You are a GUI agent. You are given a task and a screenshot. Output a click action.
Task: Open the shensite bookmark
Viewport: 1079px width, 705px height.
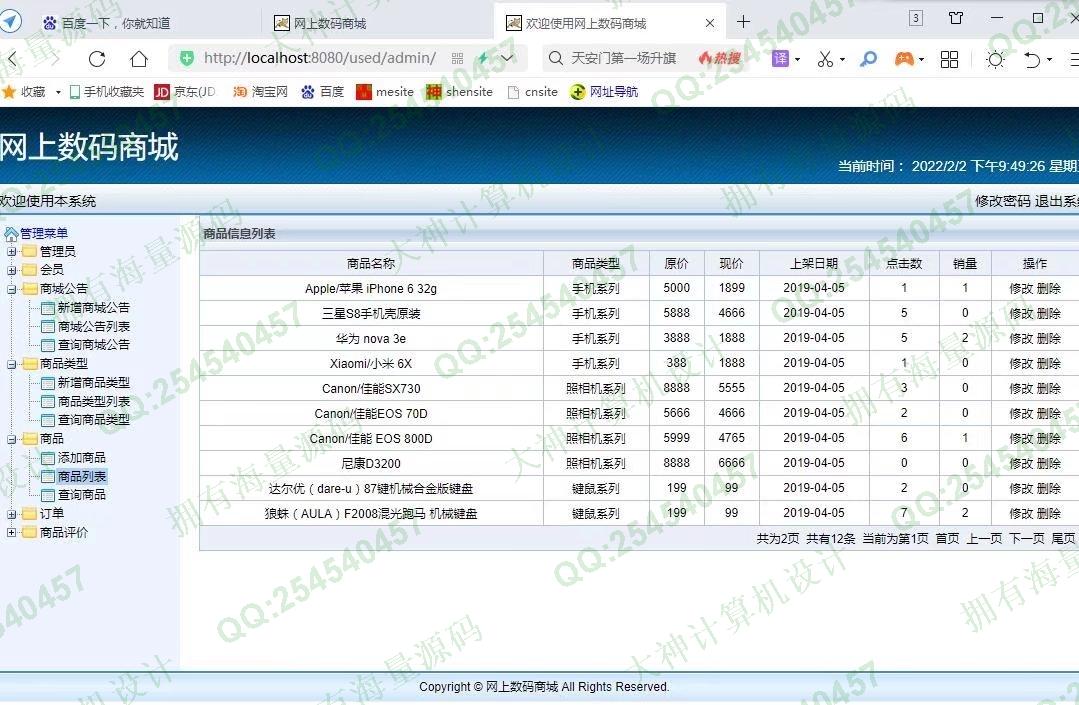[460, 91]
